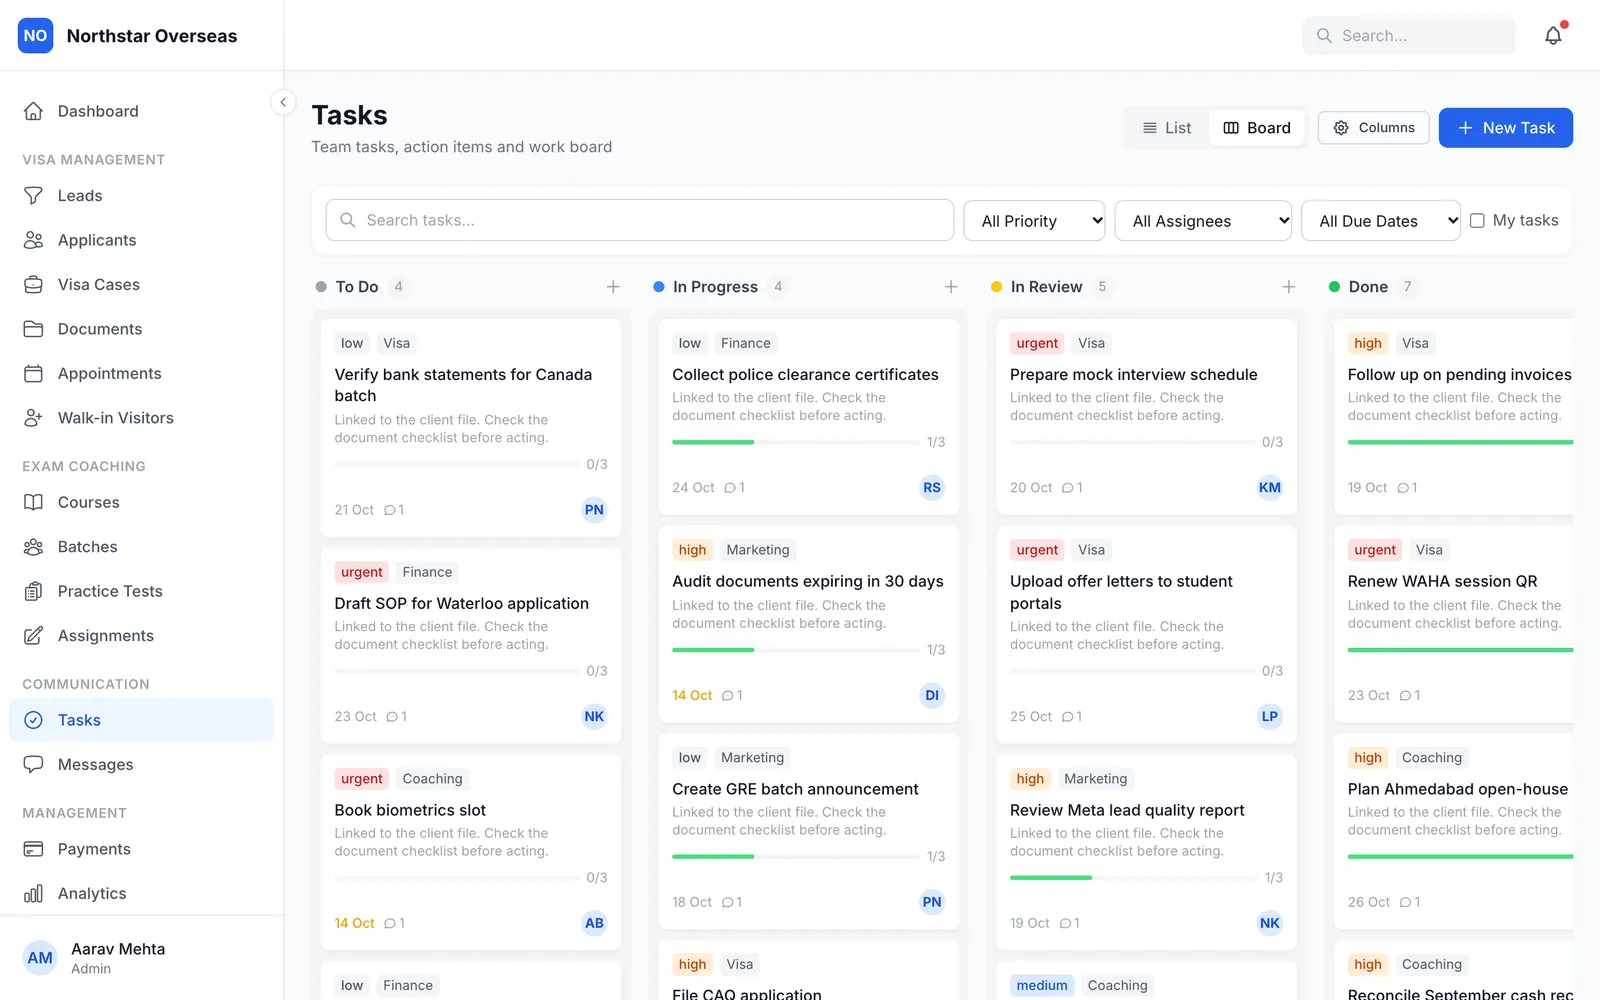Click the DI avatar on Audit documents card

[x=932, y=695]
